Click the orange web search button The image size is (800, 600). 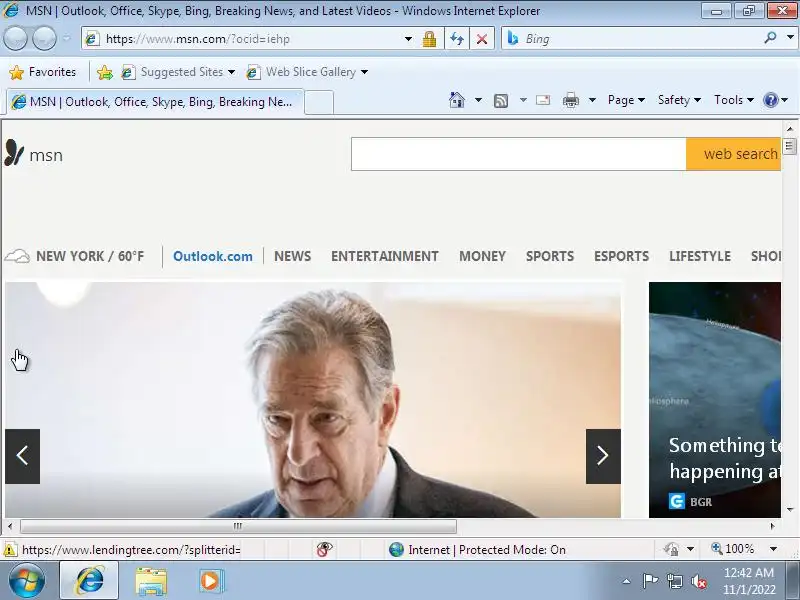click(x=734, y=154)
